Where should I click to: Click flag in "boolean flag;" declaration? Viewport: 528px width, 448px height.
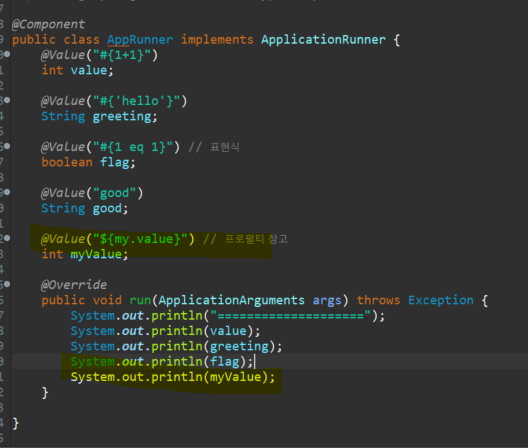click(x=114, y=163)
